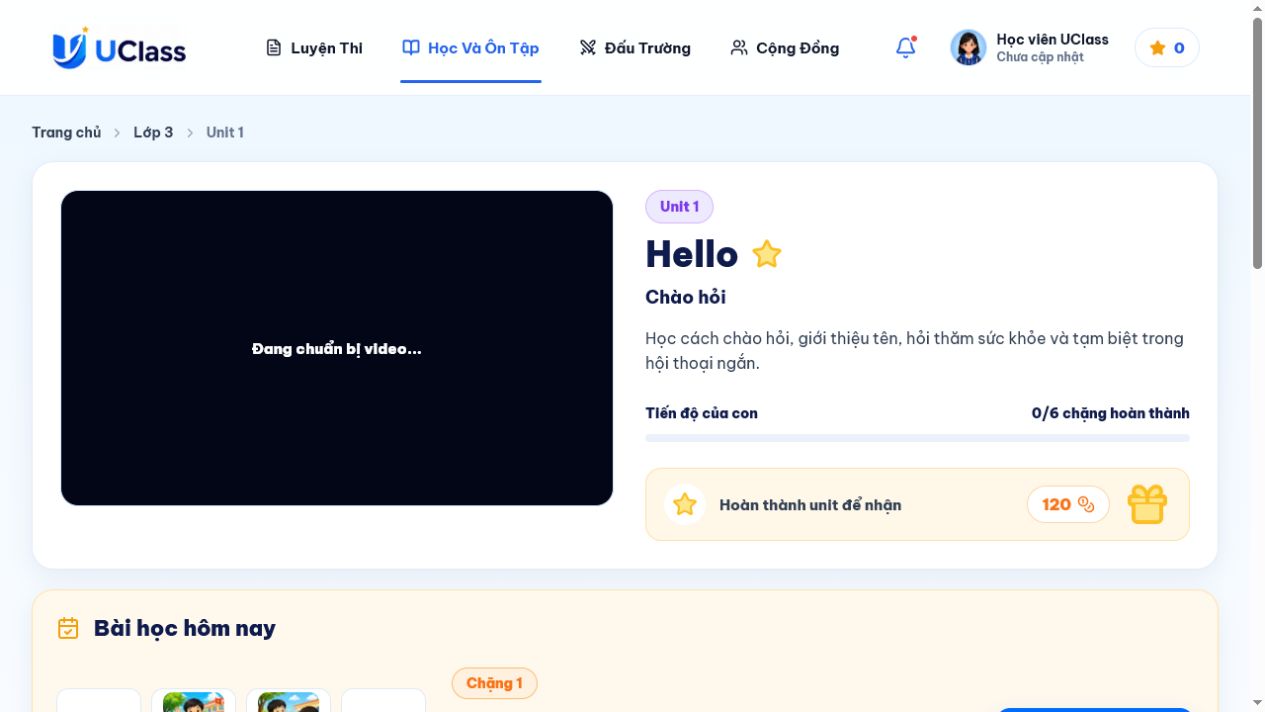This screenshot has height=712, width=1265.
Task: Click the calendar icon by Bài học hôm nay
Action: pos(68,628)
